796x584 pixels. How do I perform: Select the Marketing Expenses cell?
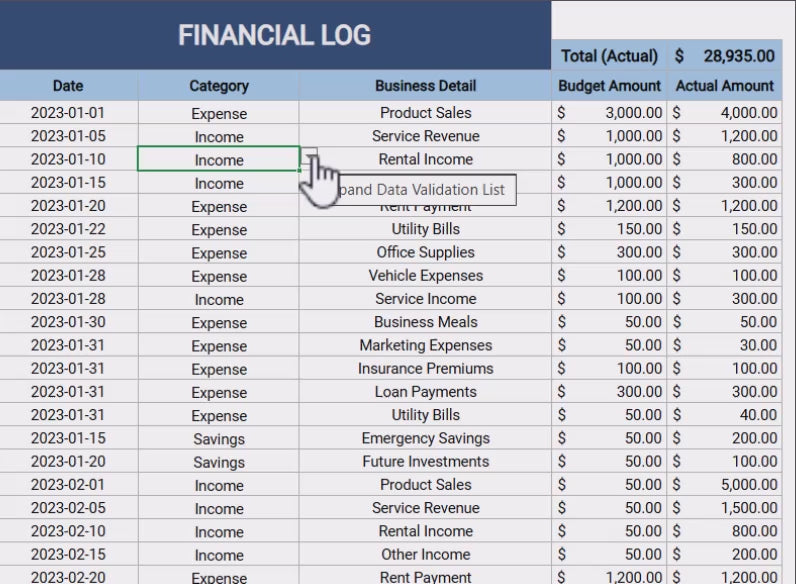coord(425,345)
